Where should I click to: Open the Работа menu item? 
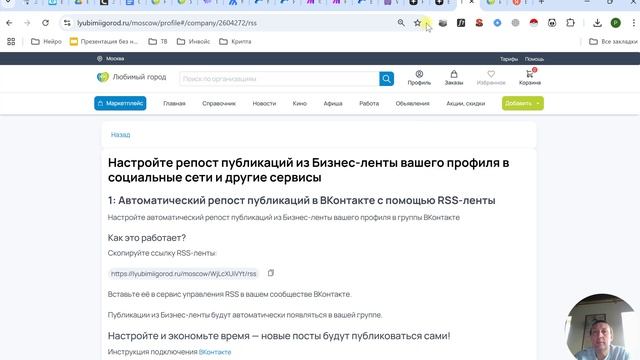pos(369,104)
